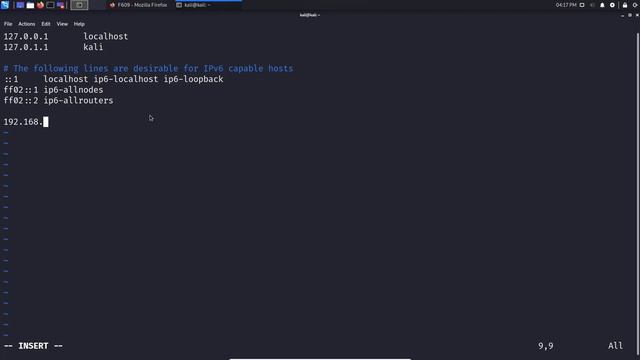Click the 9,9 cursor position indicator
640x360 pixels.
(546, 346)
